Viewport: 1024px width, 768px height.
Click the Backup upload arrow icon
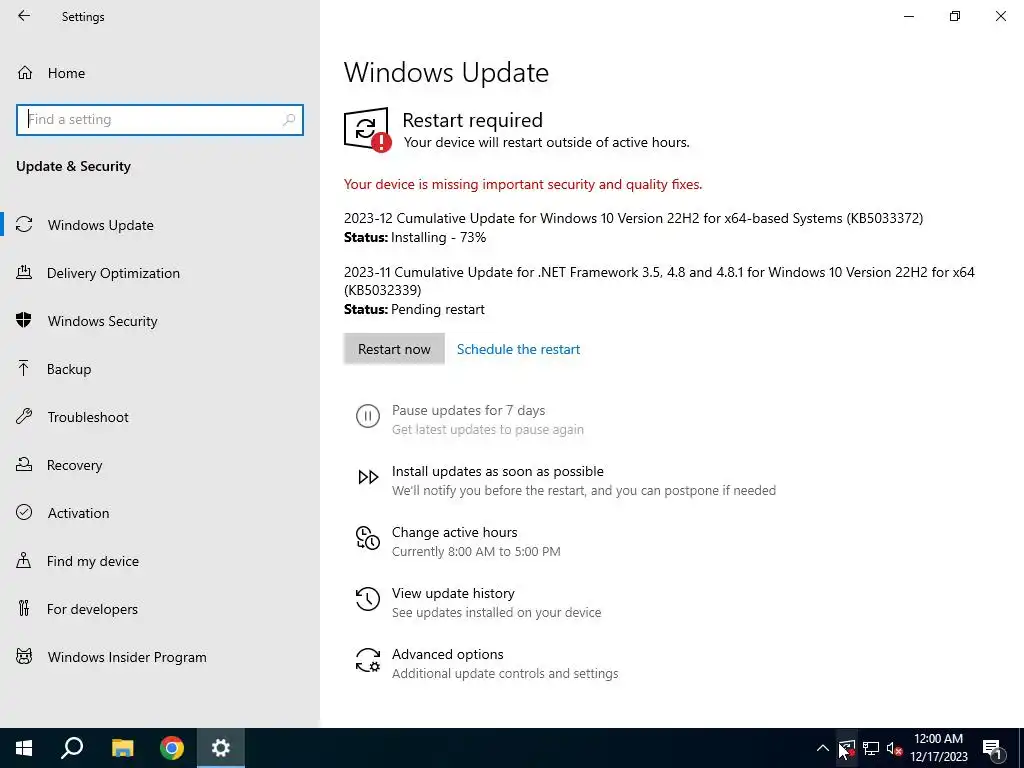(24, 368)
